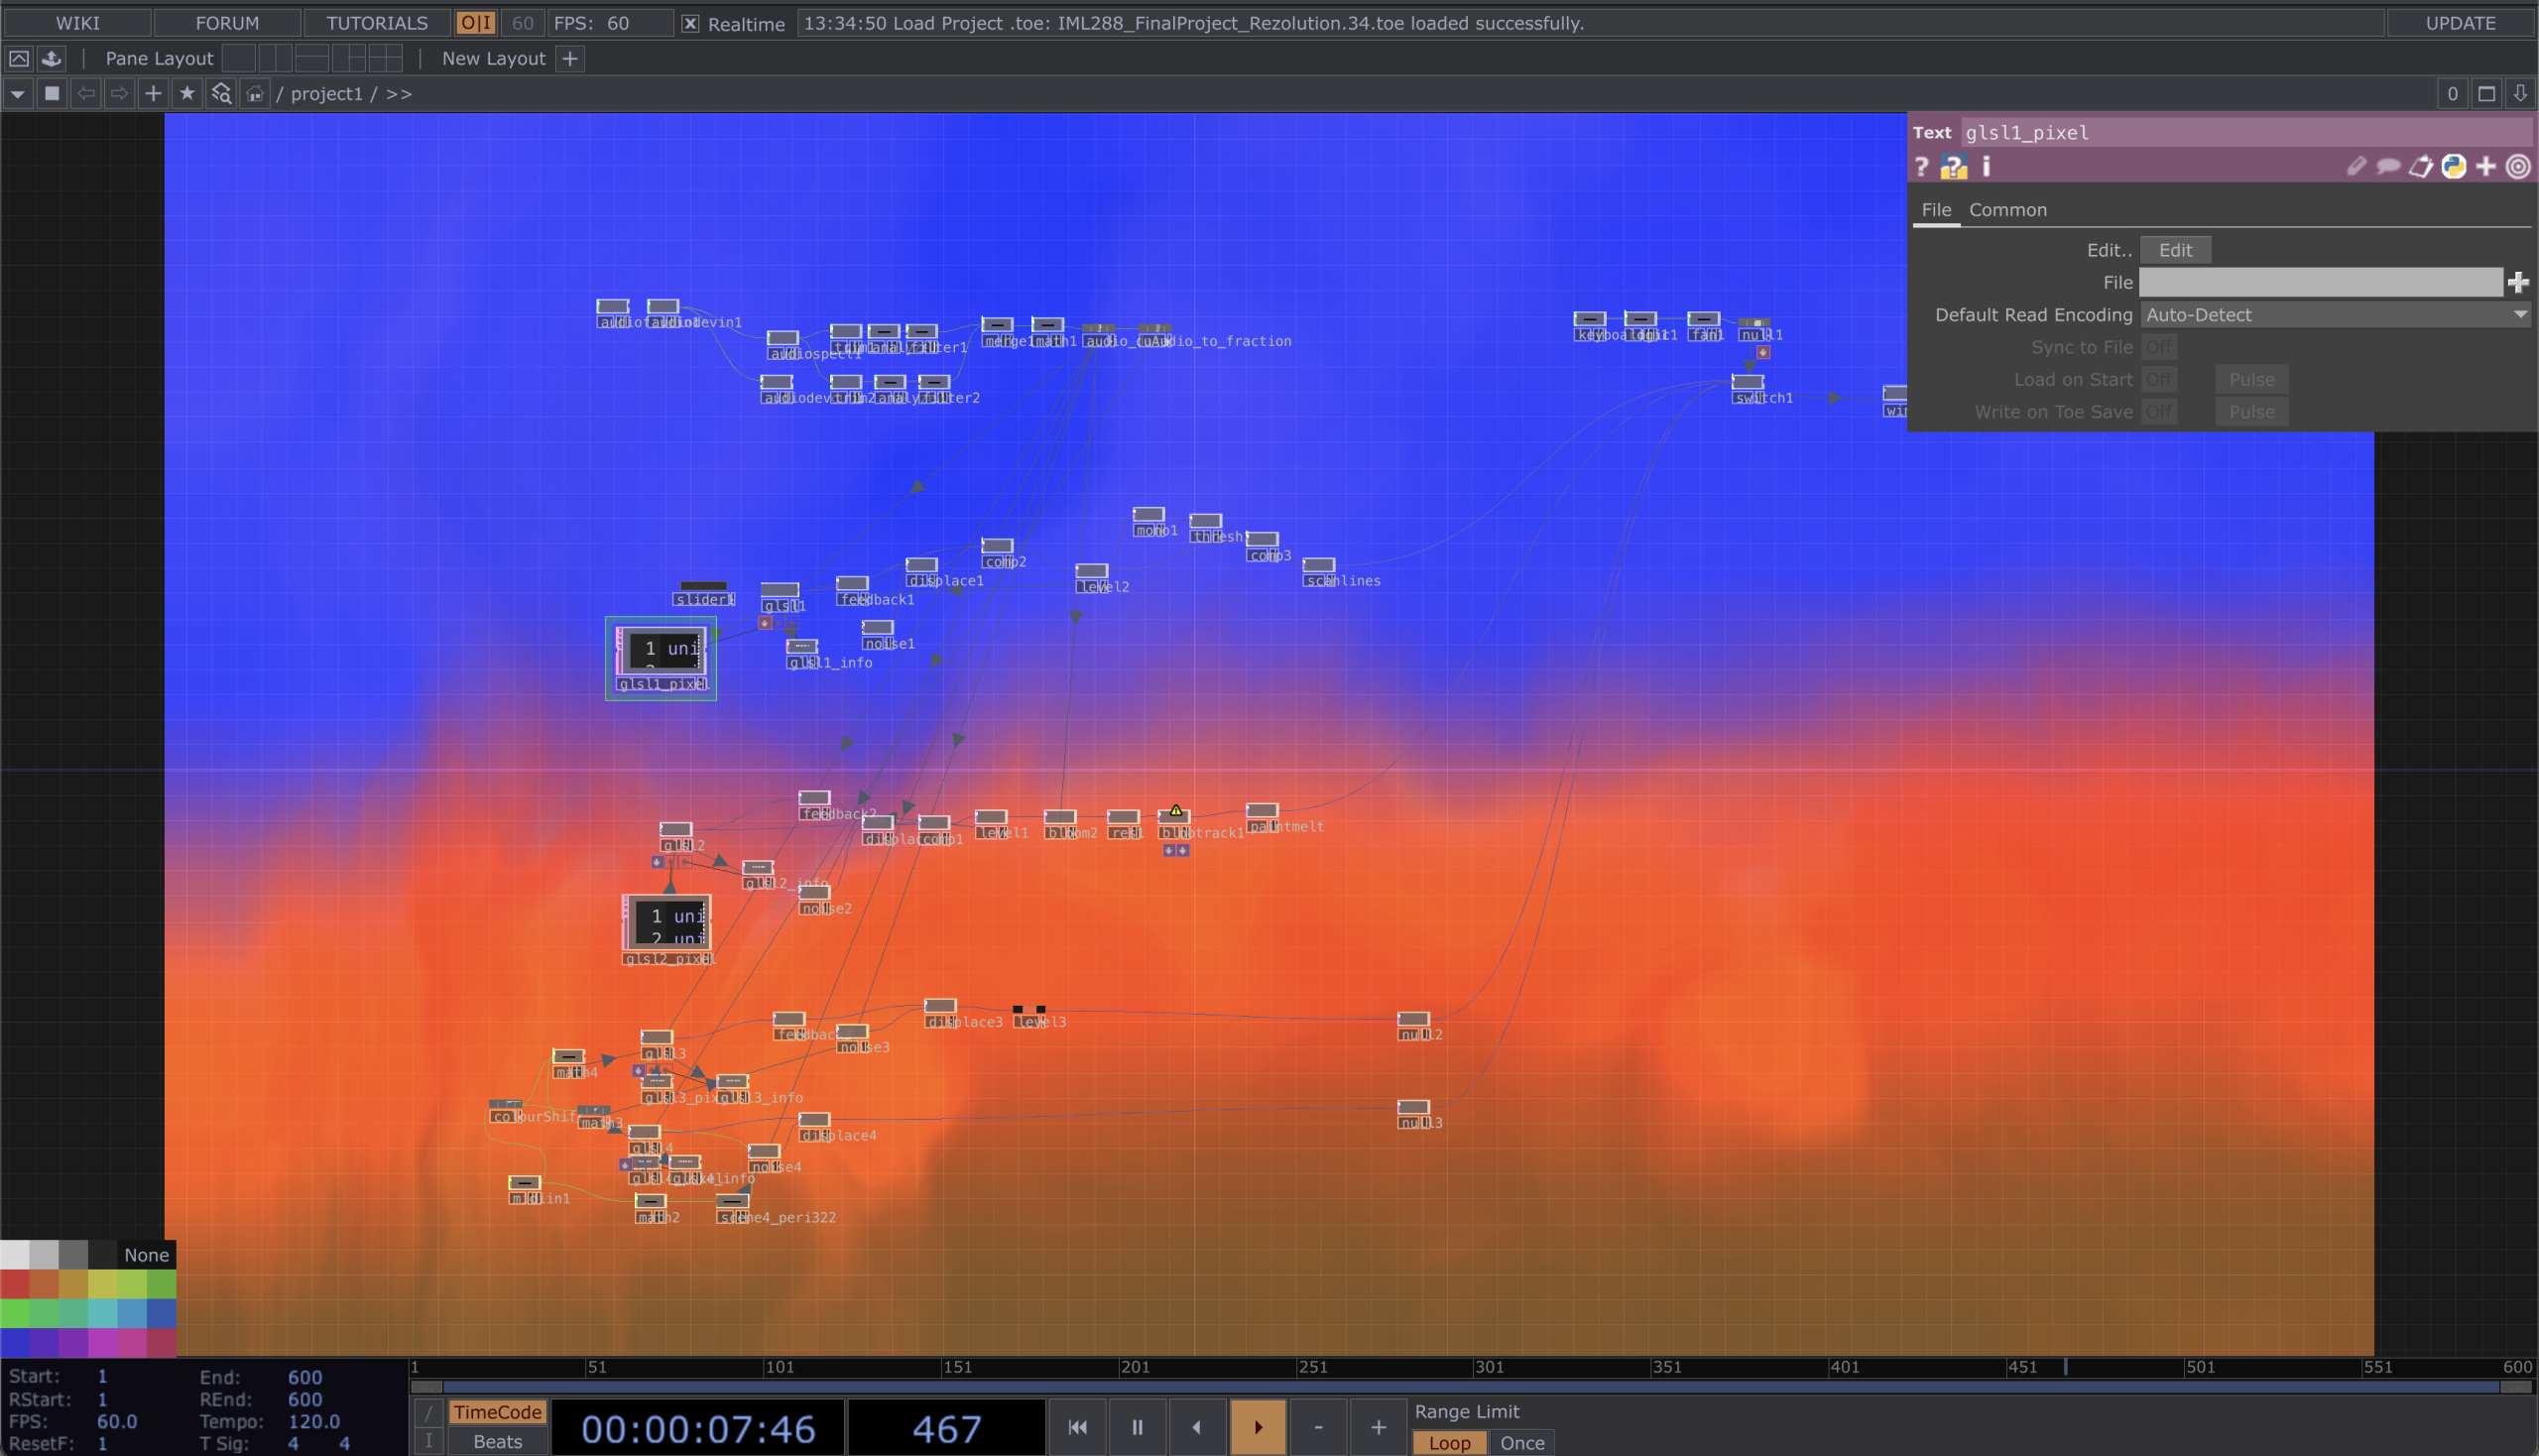Open the Python logo language icon
2539x1456 pixels.
pos(2453,167)
